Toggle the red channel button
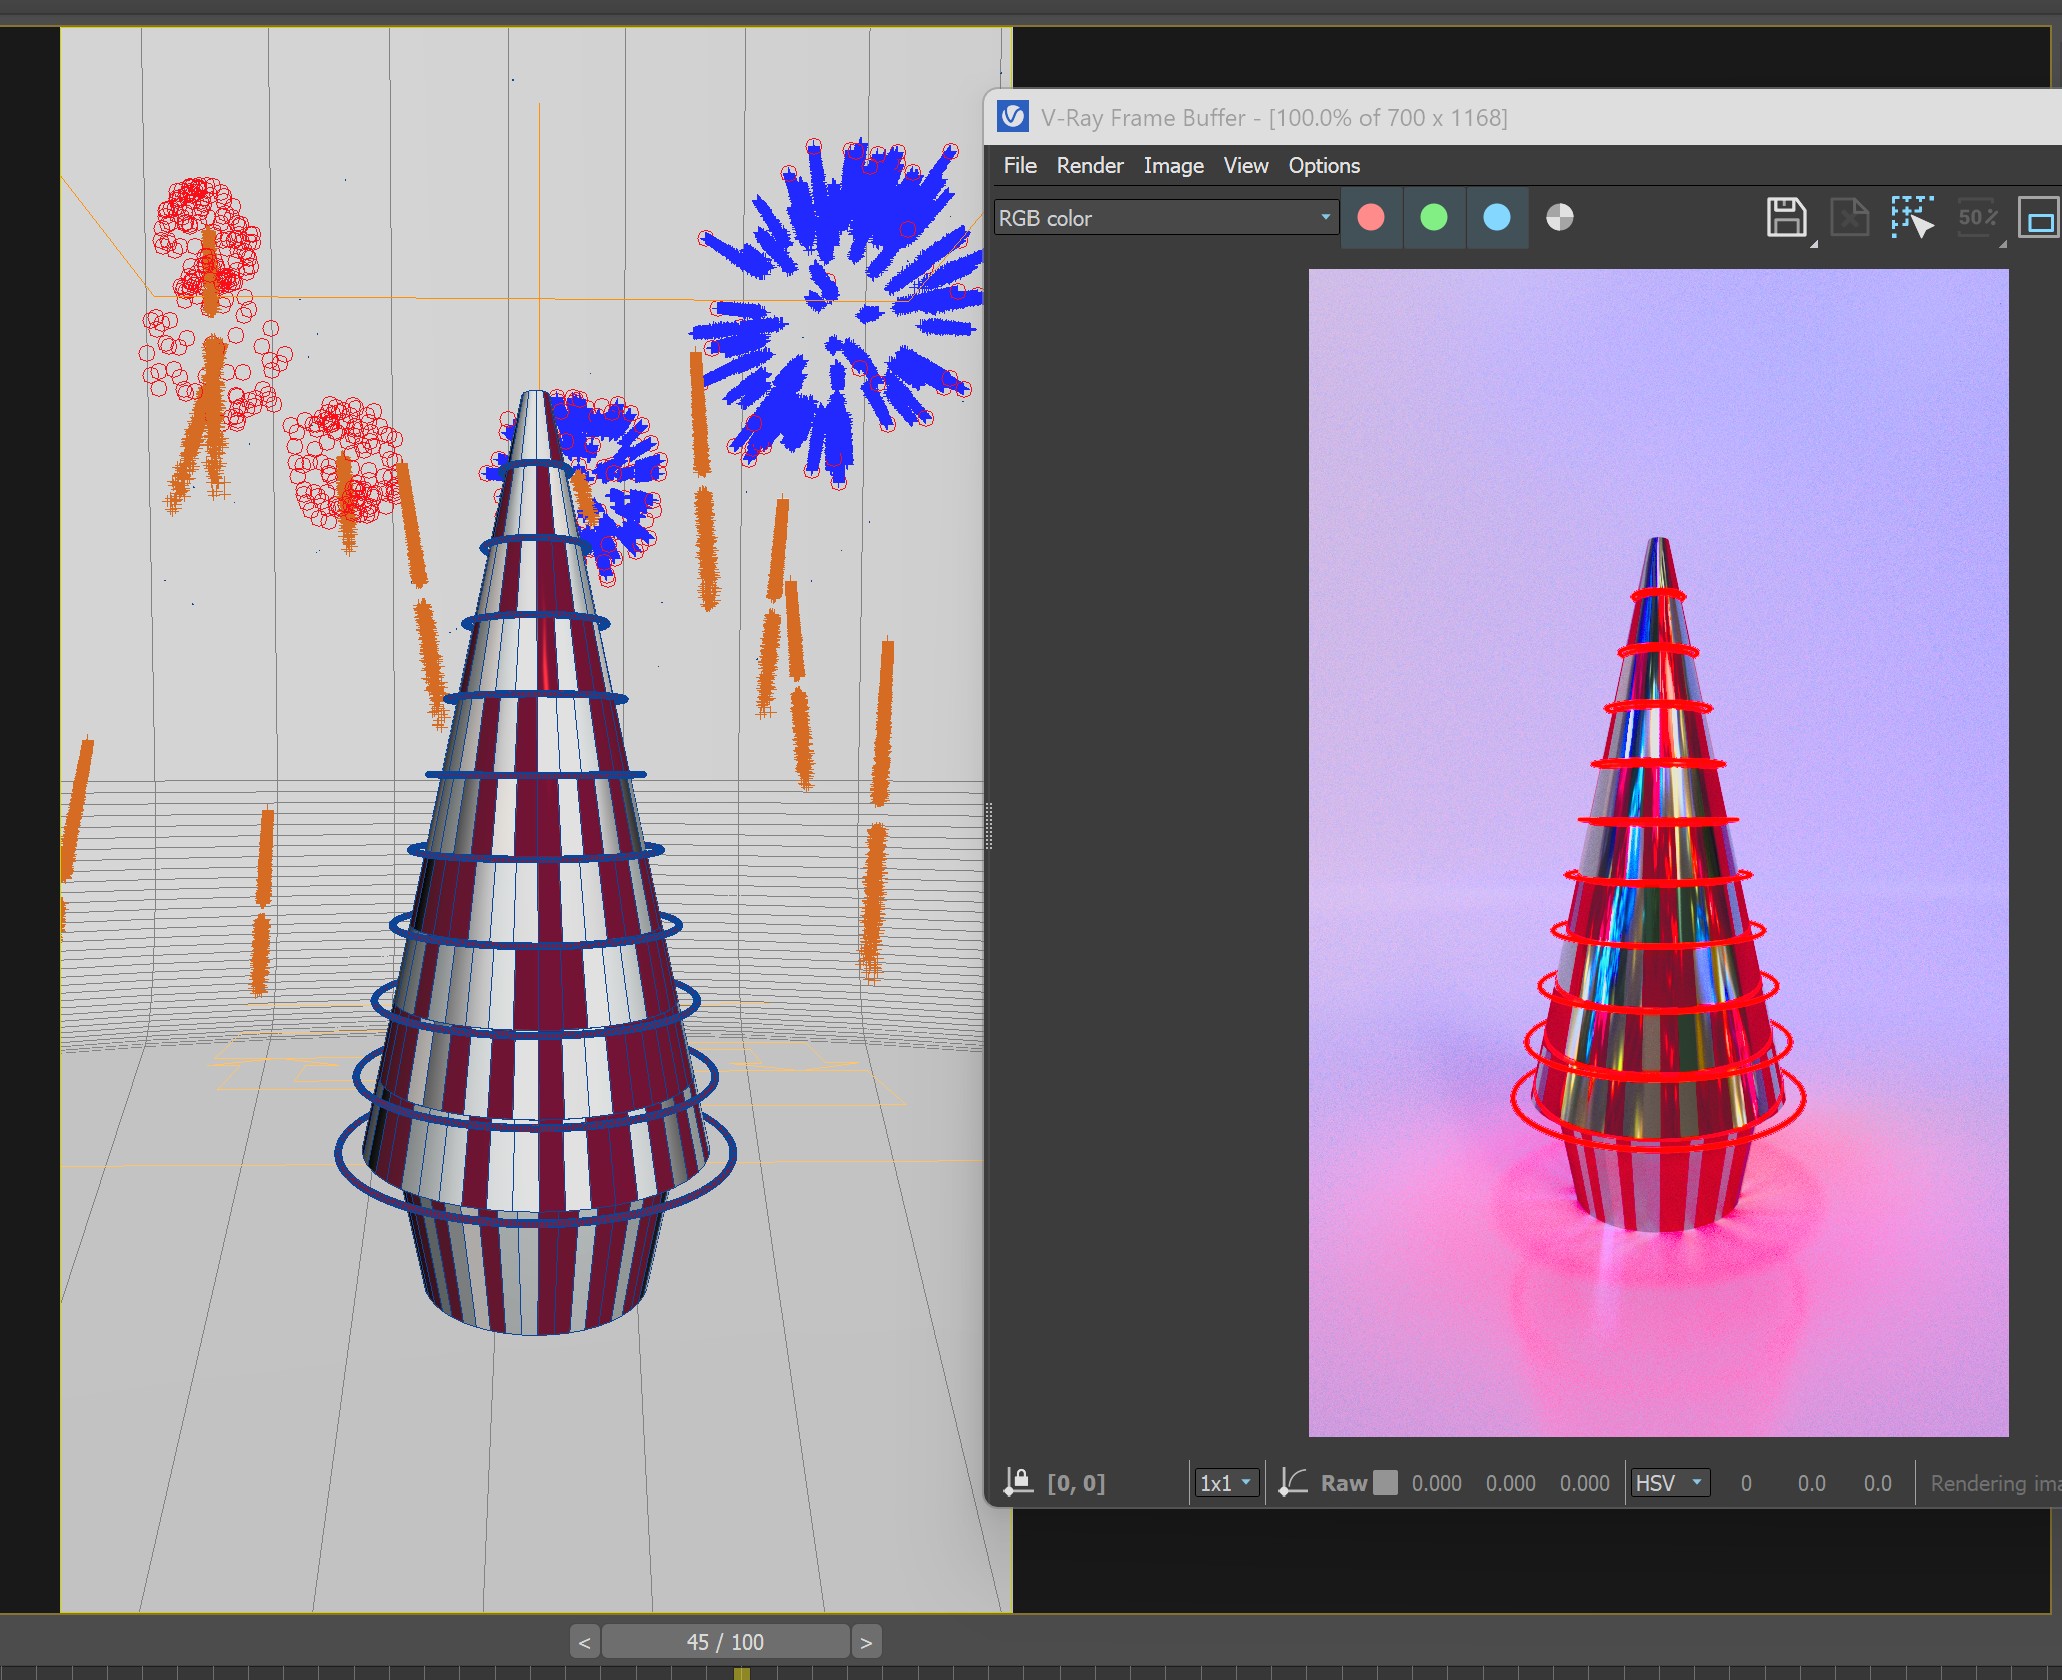2062x1680 pixels. (1371, 218)
